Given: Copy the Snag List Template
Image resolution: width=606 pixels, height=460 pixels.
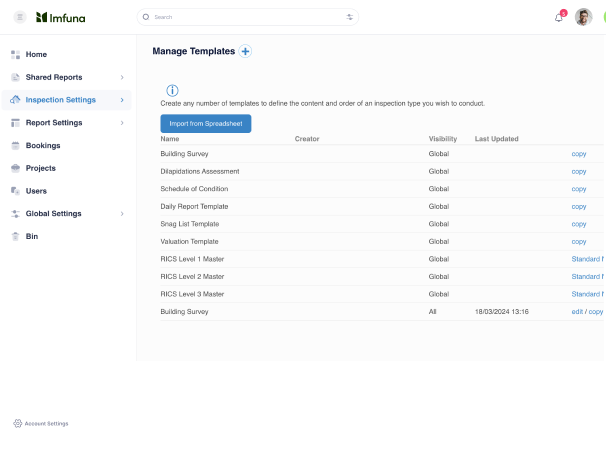Looking at the screenshot, I should [x=579, y=224].
